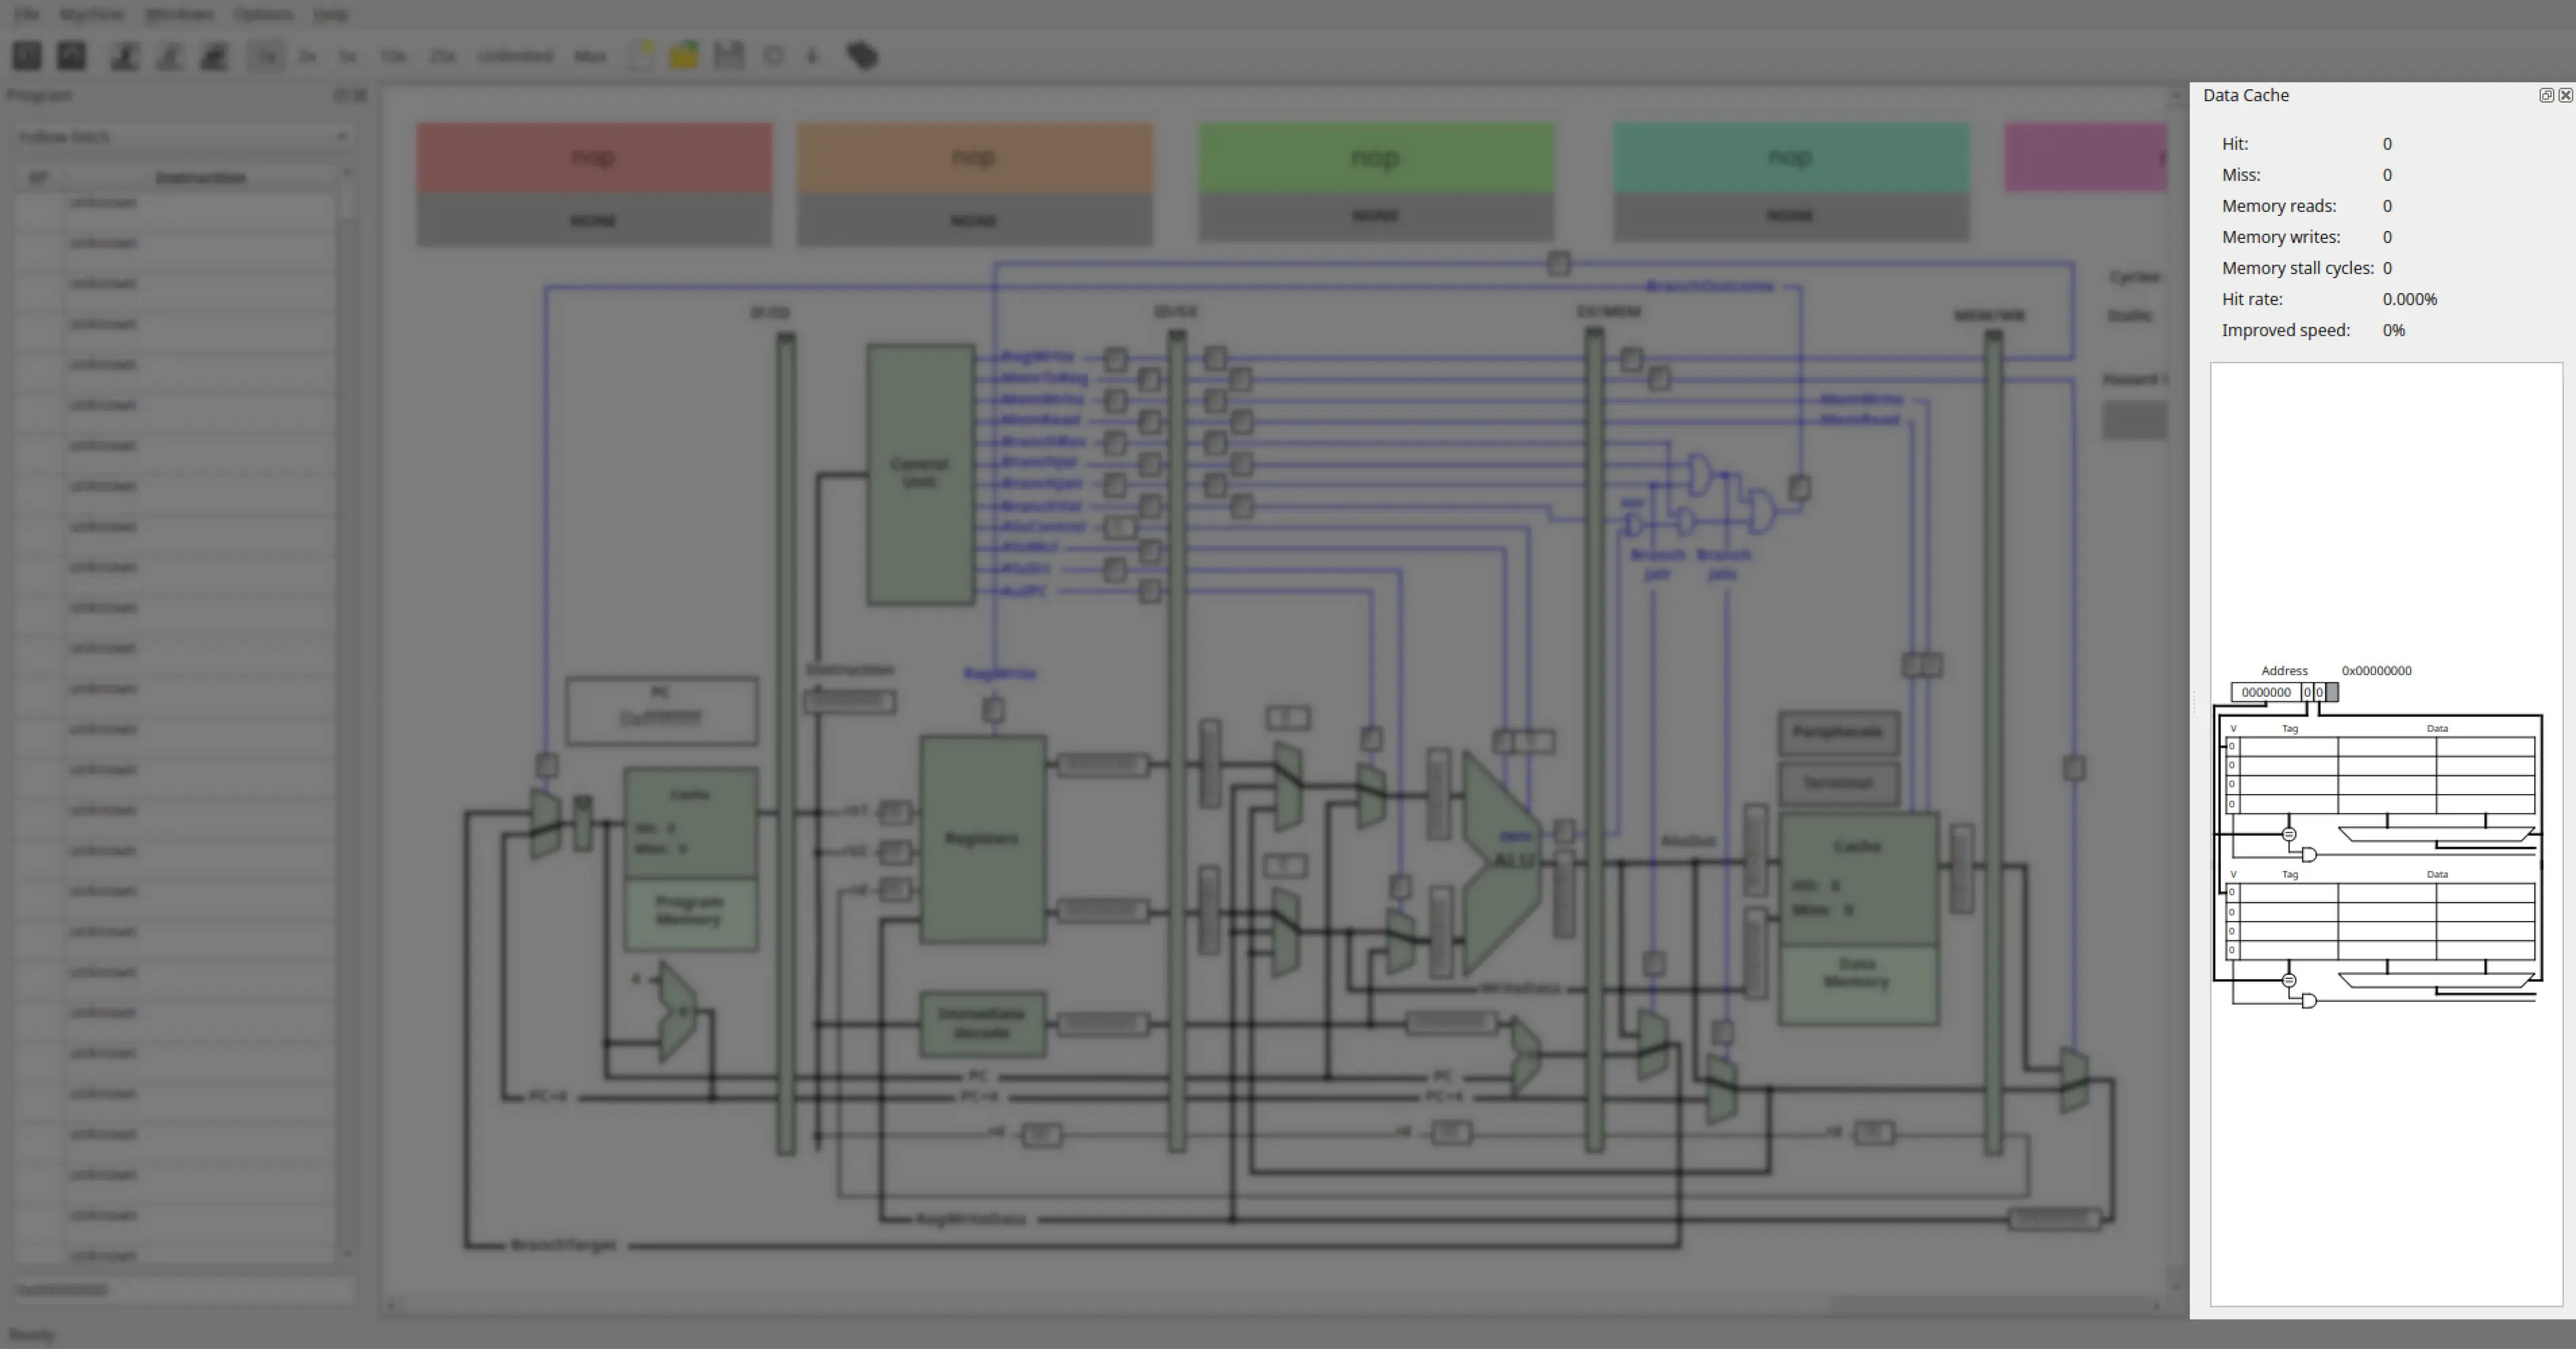The height and width of the screenshot is (1349, 2576).
Task: Float the Program dock panel
Action: tap(341, 95)
